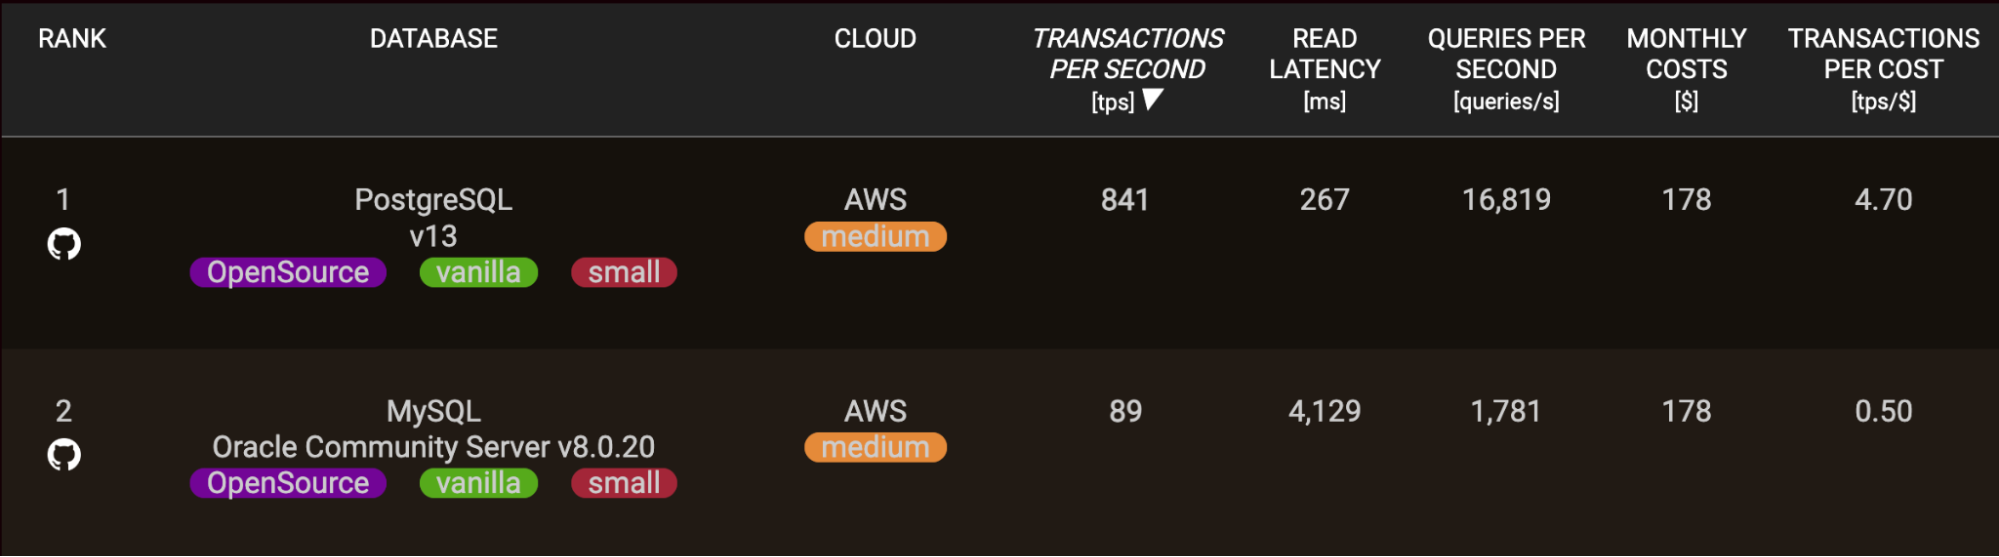Toggle the OpenSource tag on PostgreSQL
1999x557 pixels.
click(288, 273)
